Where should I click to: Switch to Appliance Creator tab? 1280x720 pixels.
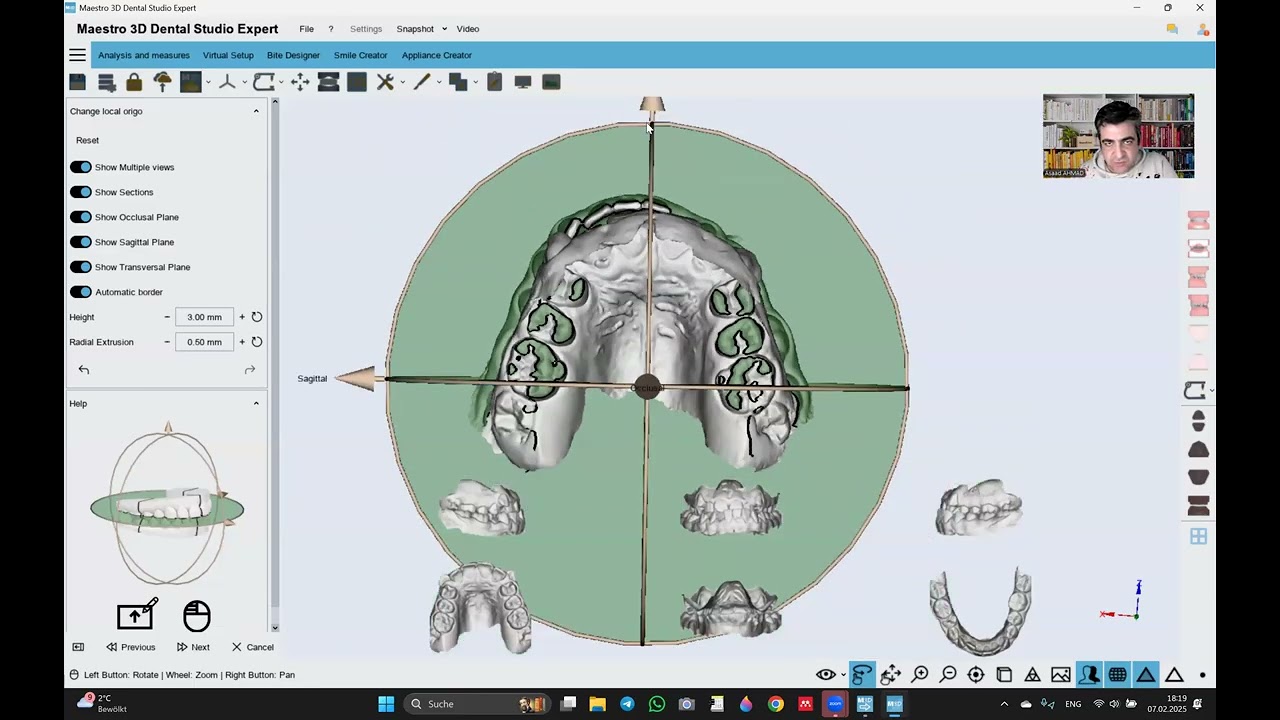(x=437, y=55)
